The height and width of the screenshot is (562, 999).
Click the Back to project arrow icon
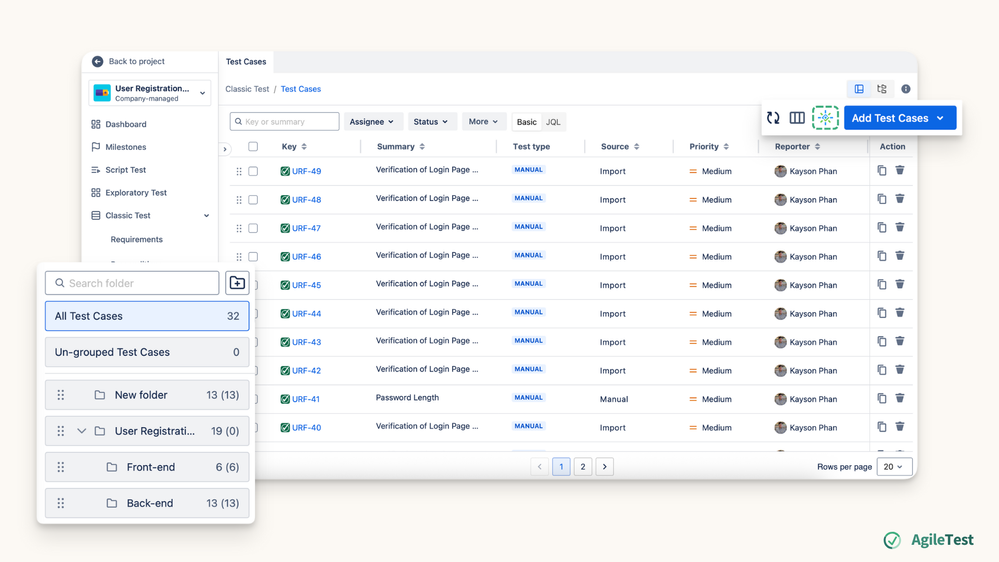[97, 61]
